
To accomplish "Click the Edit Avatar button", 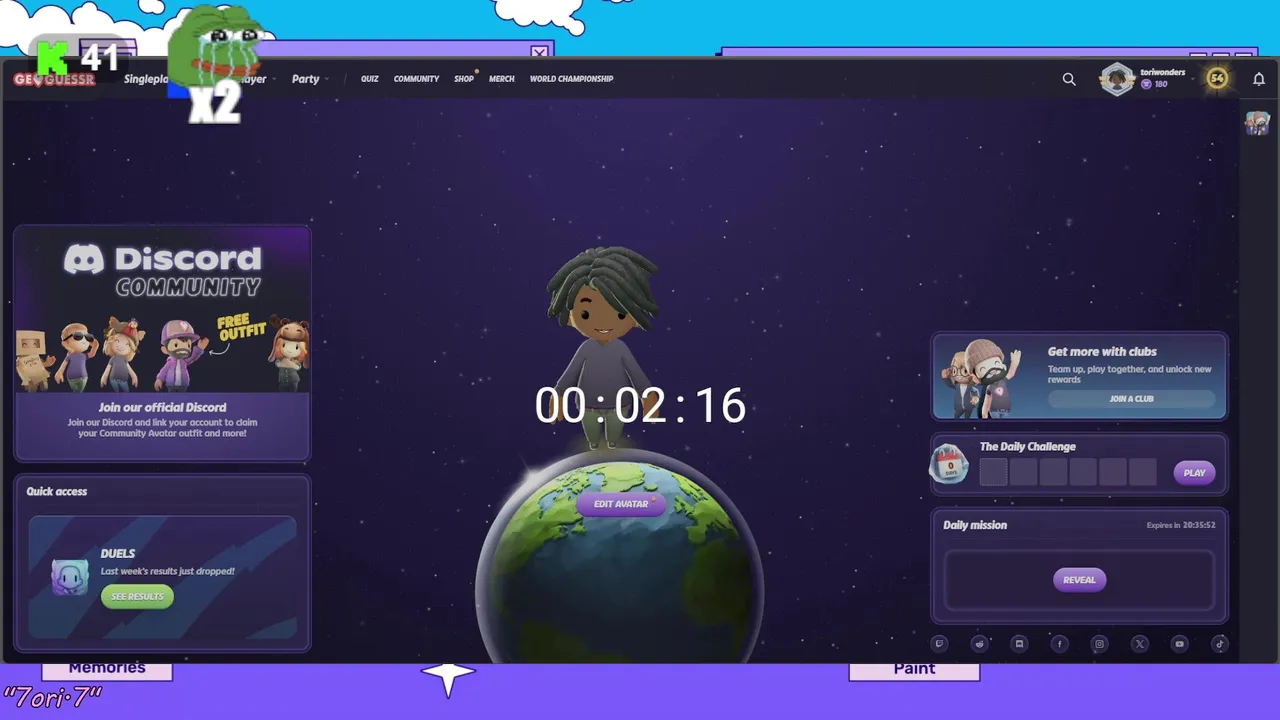I will [621, 504].
